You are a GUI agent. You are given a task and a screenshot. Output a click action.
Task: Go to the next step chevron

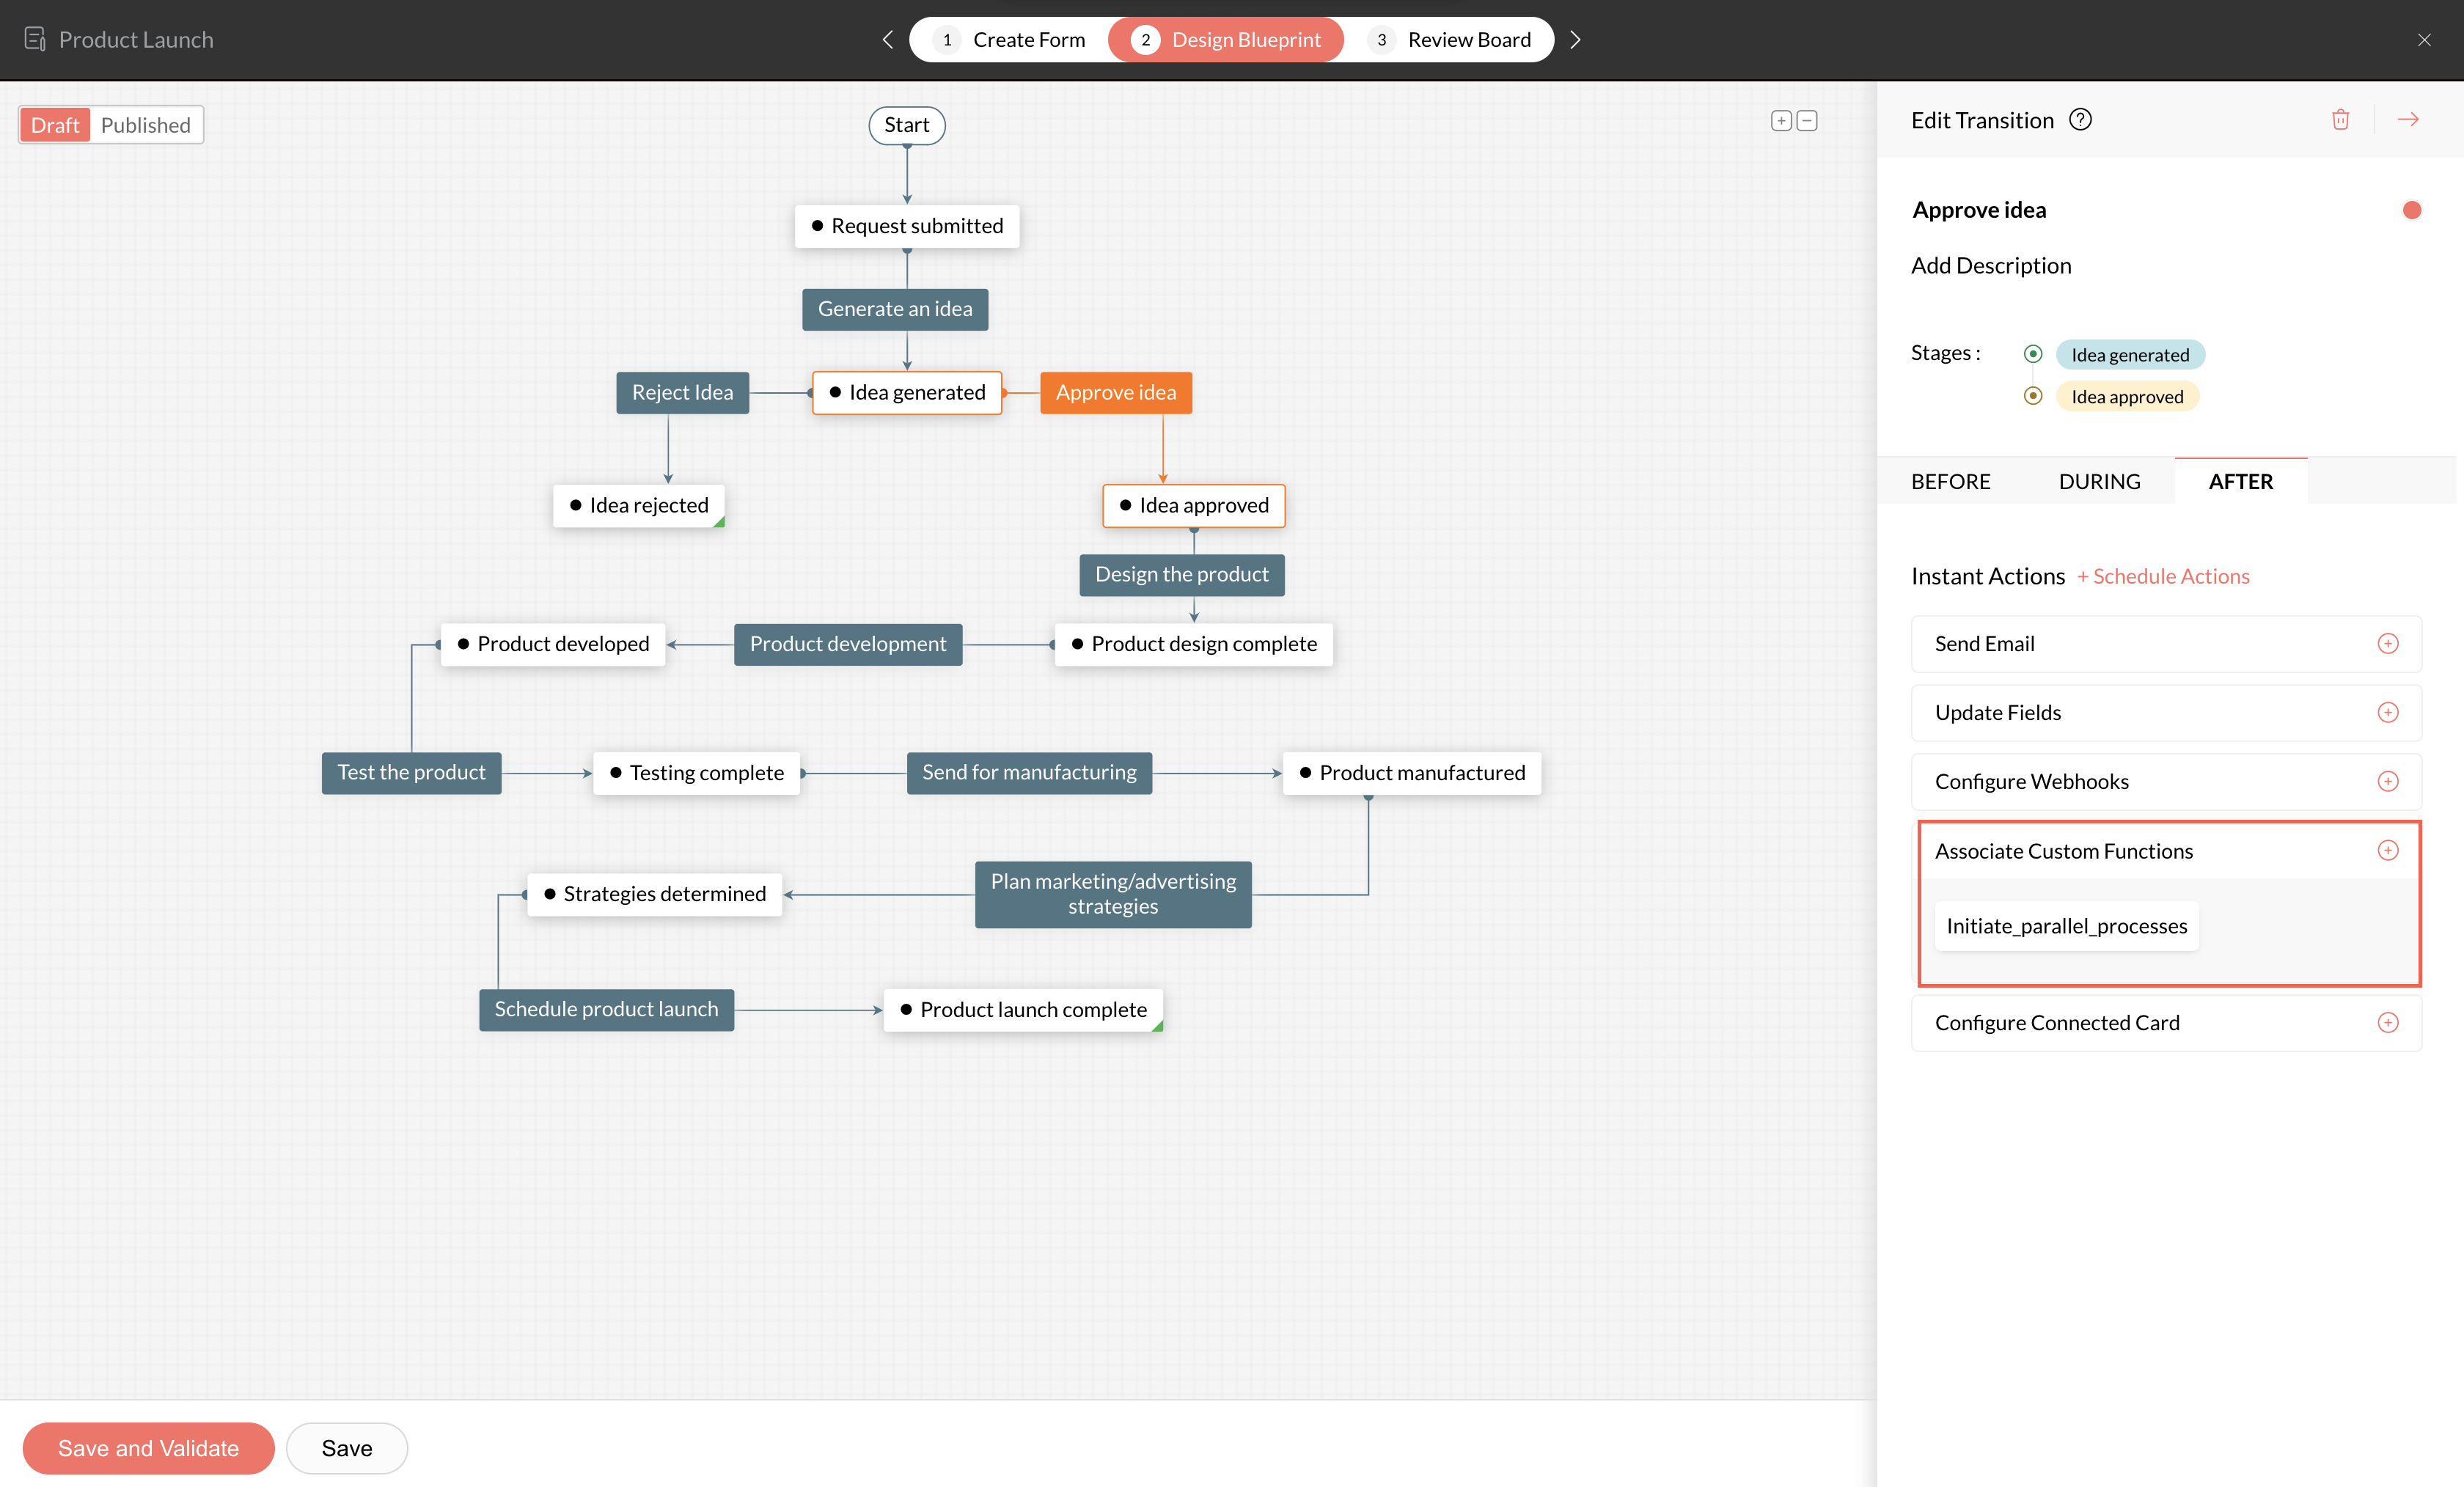[1575, 40]
